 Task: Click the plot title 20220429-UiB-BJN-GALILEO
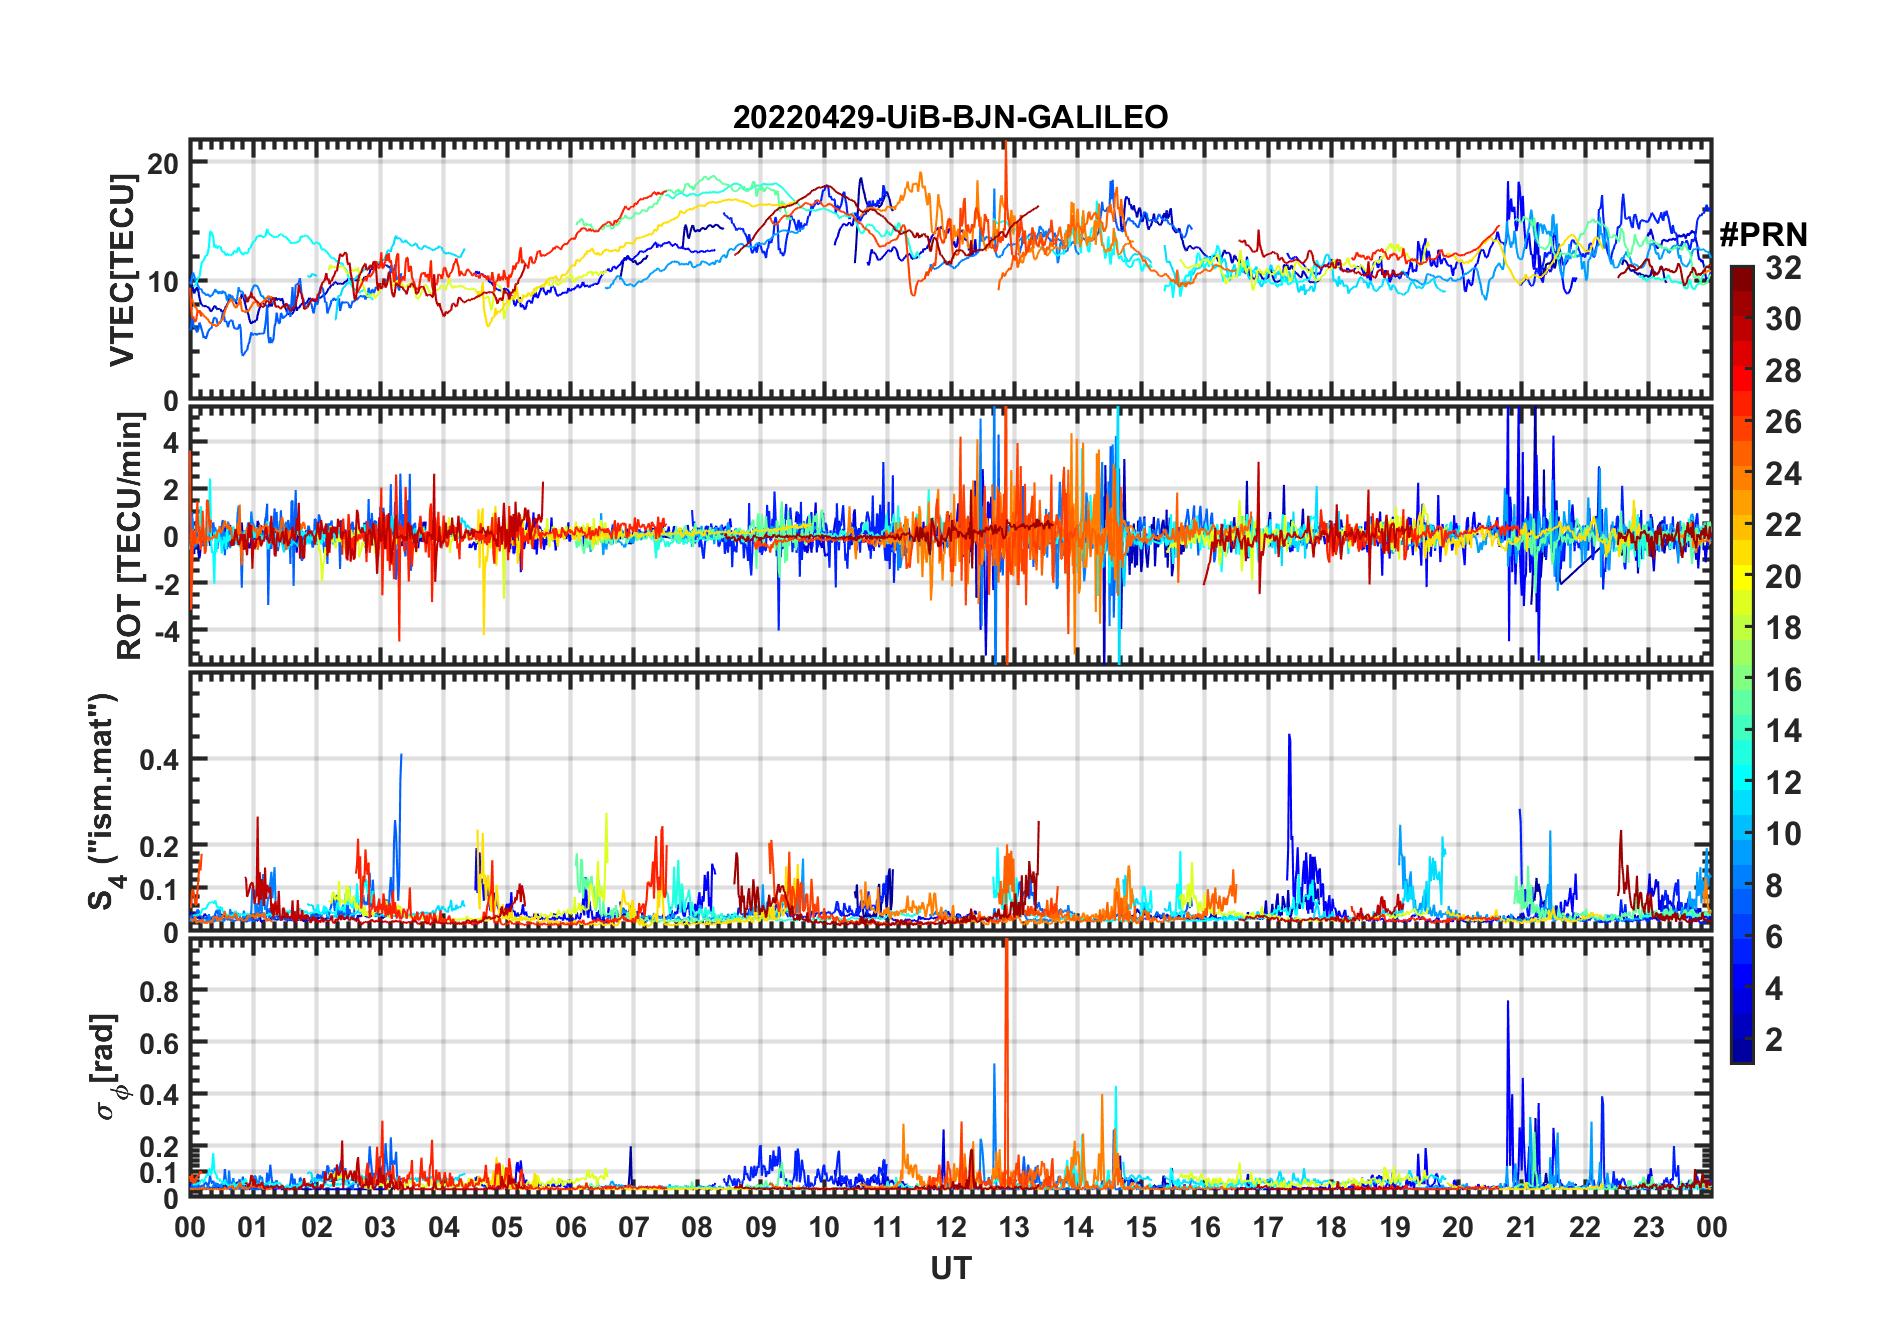point(950,117)
